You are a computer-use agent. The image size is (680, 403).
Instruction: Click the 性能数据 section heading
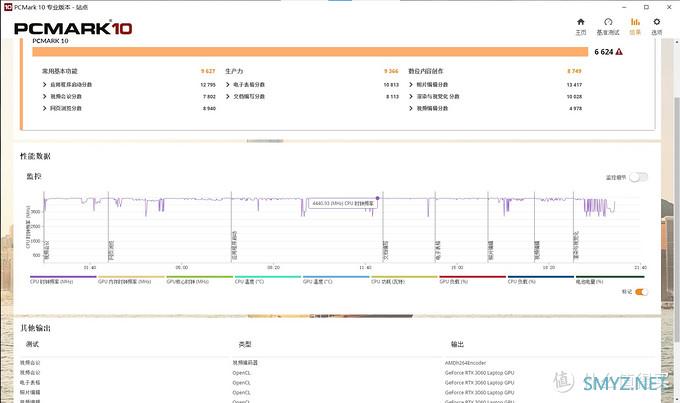[x=35, y=156]
